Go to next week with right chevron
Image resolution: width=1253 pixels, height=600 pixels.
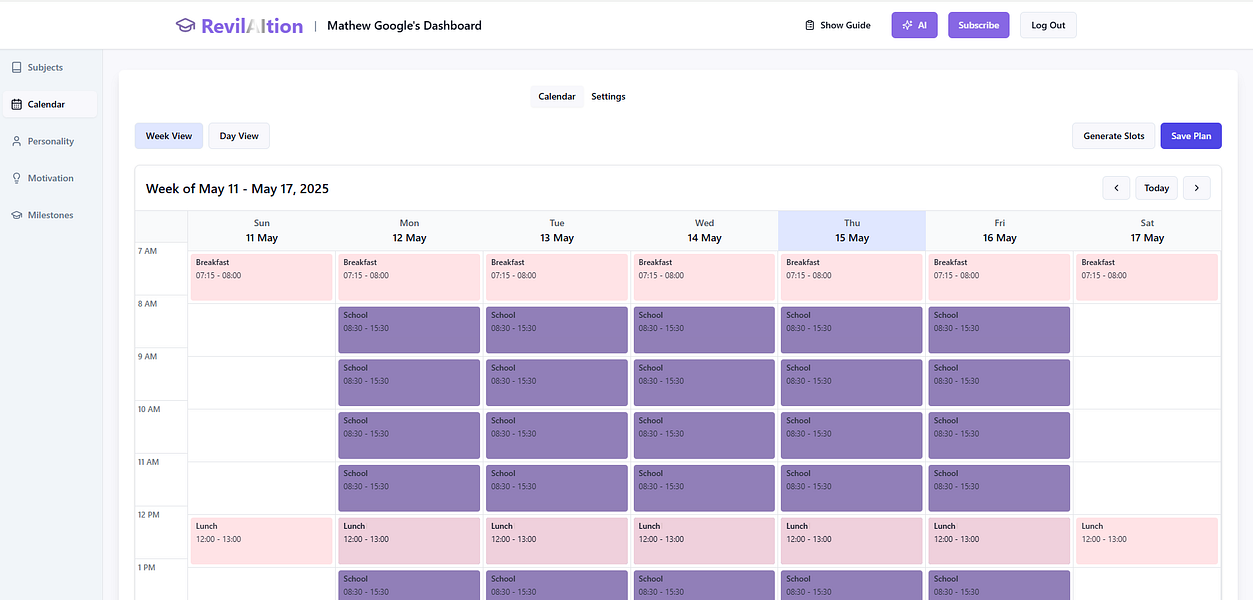click(x=1196, y=188)
